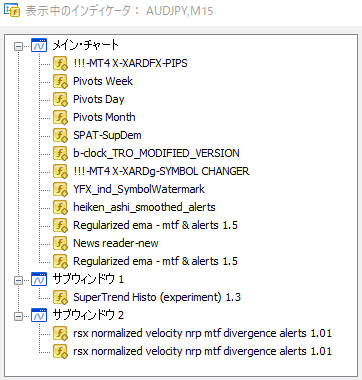Select the "Pivots Week" indicator
Image resolution: width=362 pixels, height=380 pixels.
tap(103, 81)
